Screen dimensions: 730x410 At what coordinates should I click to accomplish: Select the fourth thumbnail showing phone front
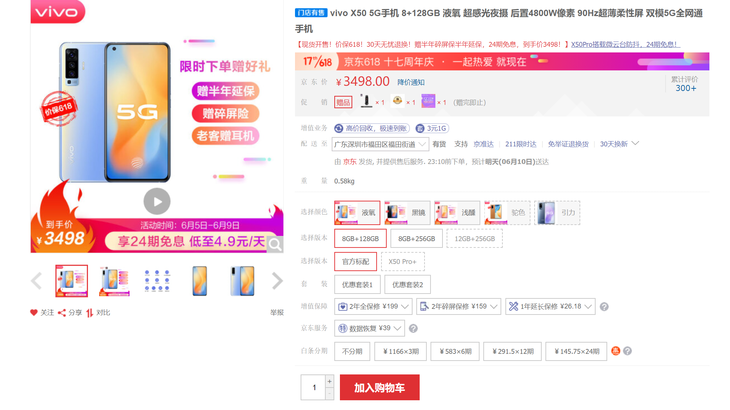coord(200,281)
